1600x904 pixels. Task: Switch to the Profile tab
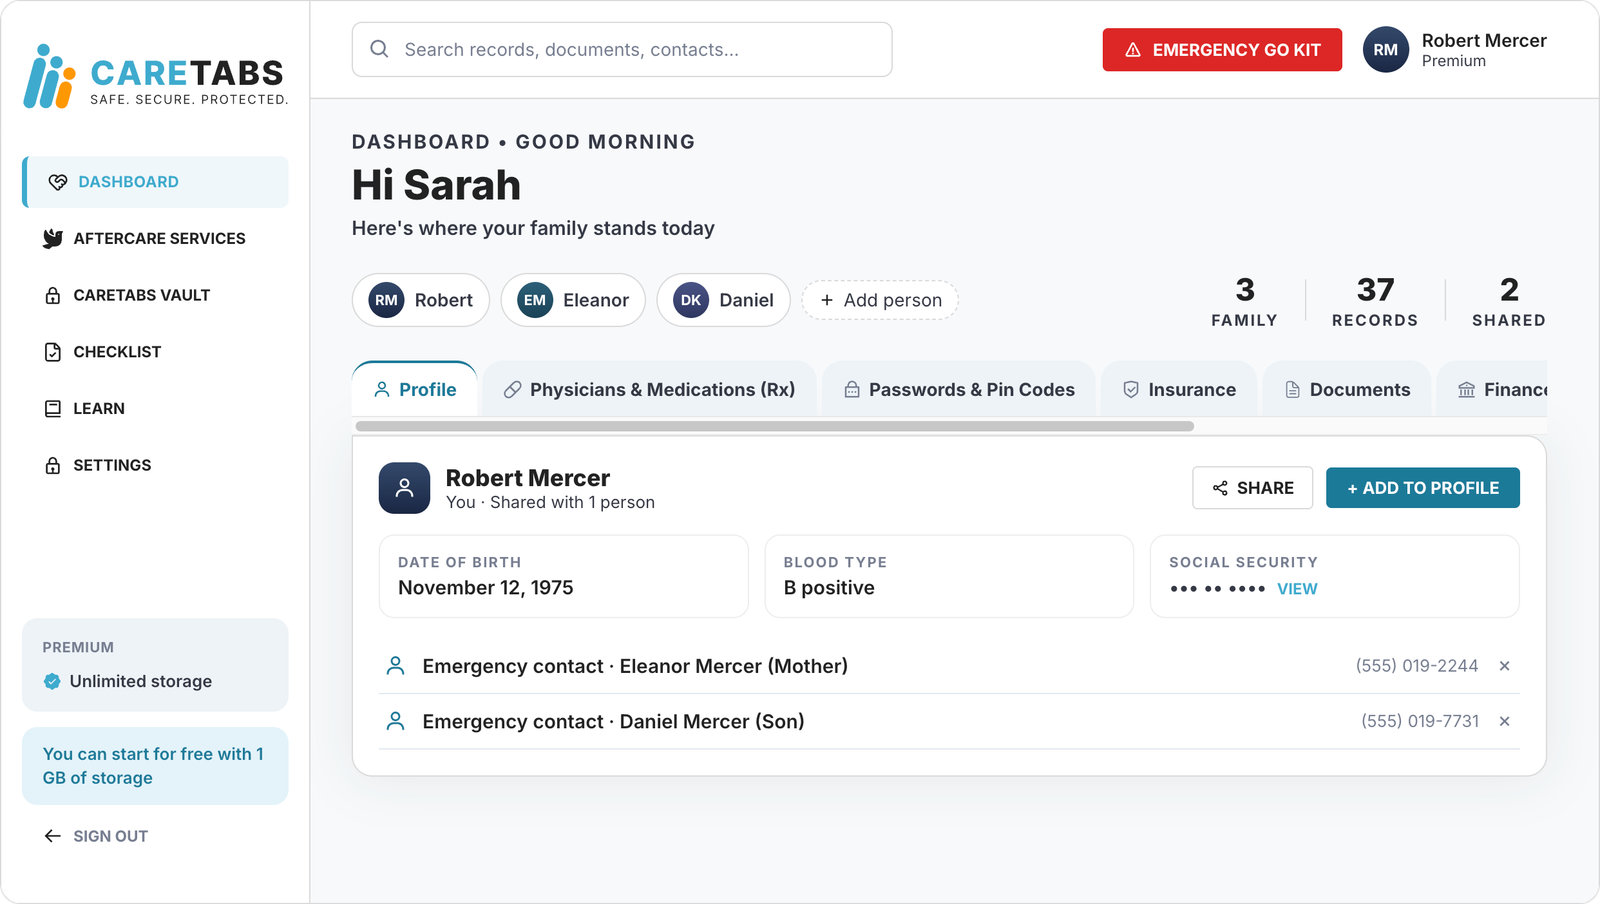tap(415, 389)
